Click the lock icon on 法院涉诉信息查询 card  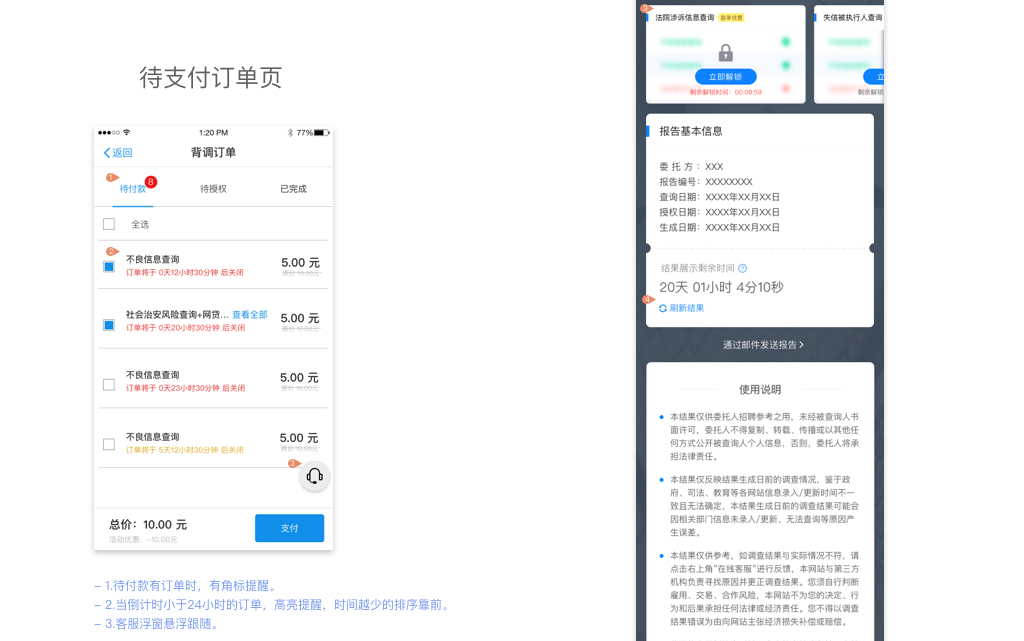click(725, 53)
